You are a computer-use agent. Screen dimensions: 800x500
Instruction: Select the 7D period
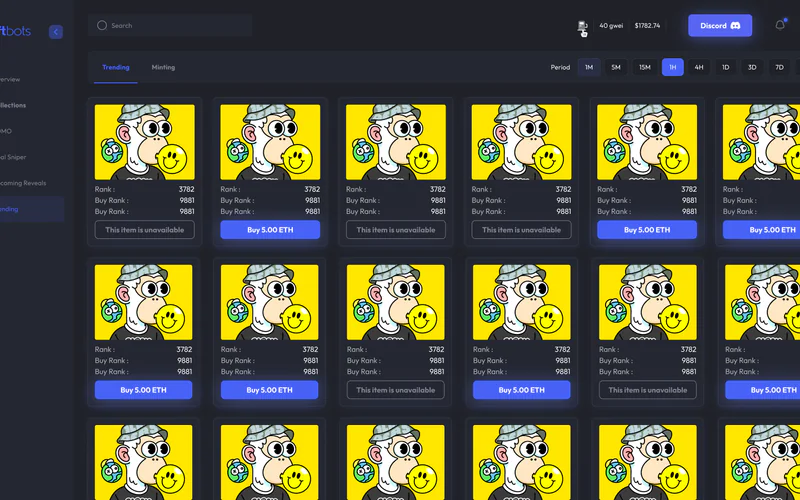pos(779,67)
